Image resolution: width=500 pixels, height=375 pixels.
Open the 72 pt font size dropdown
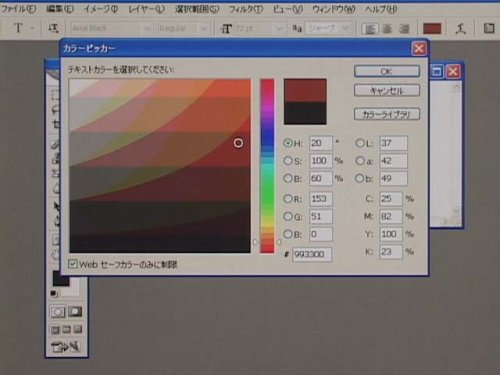(279, 29)
